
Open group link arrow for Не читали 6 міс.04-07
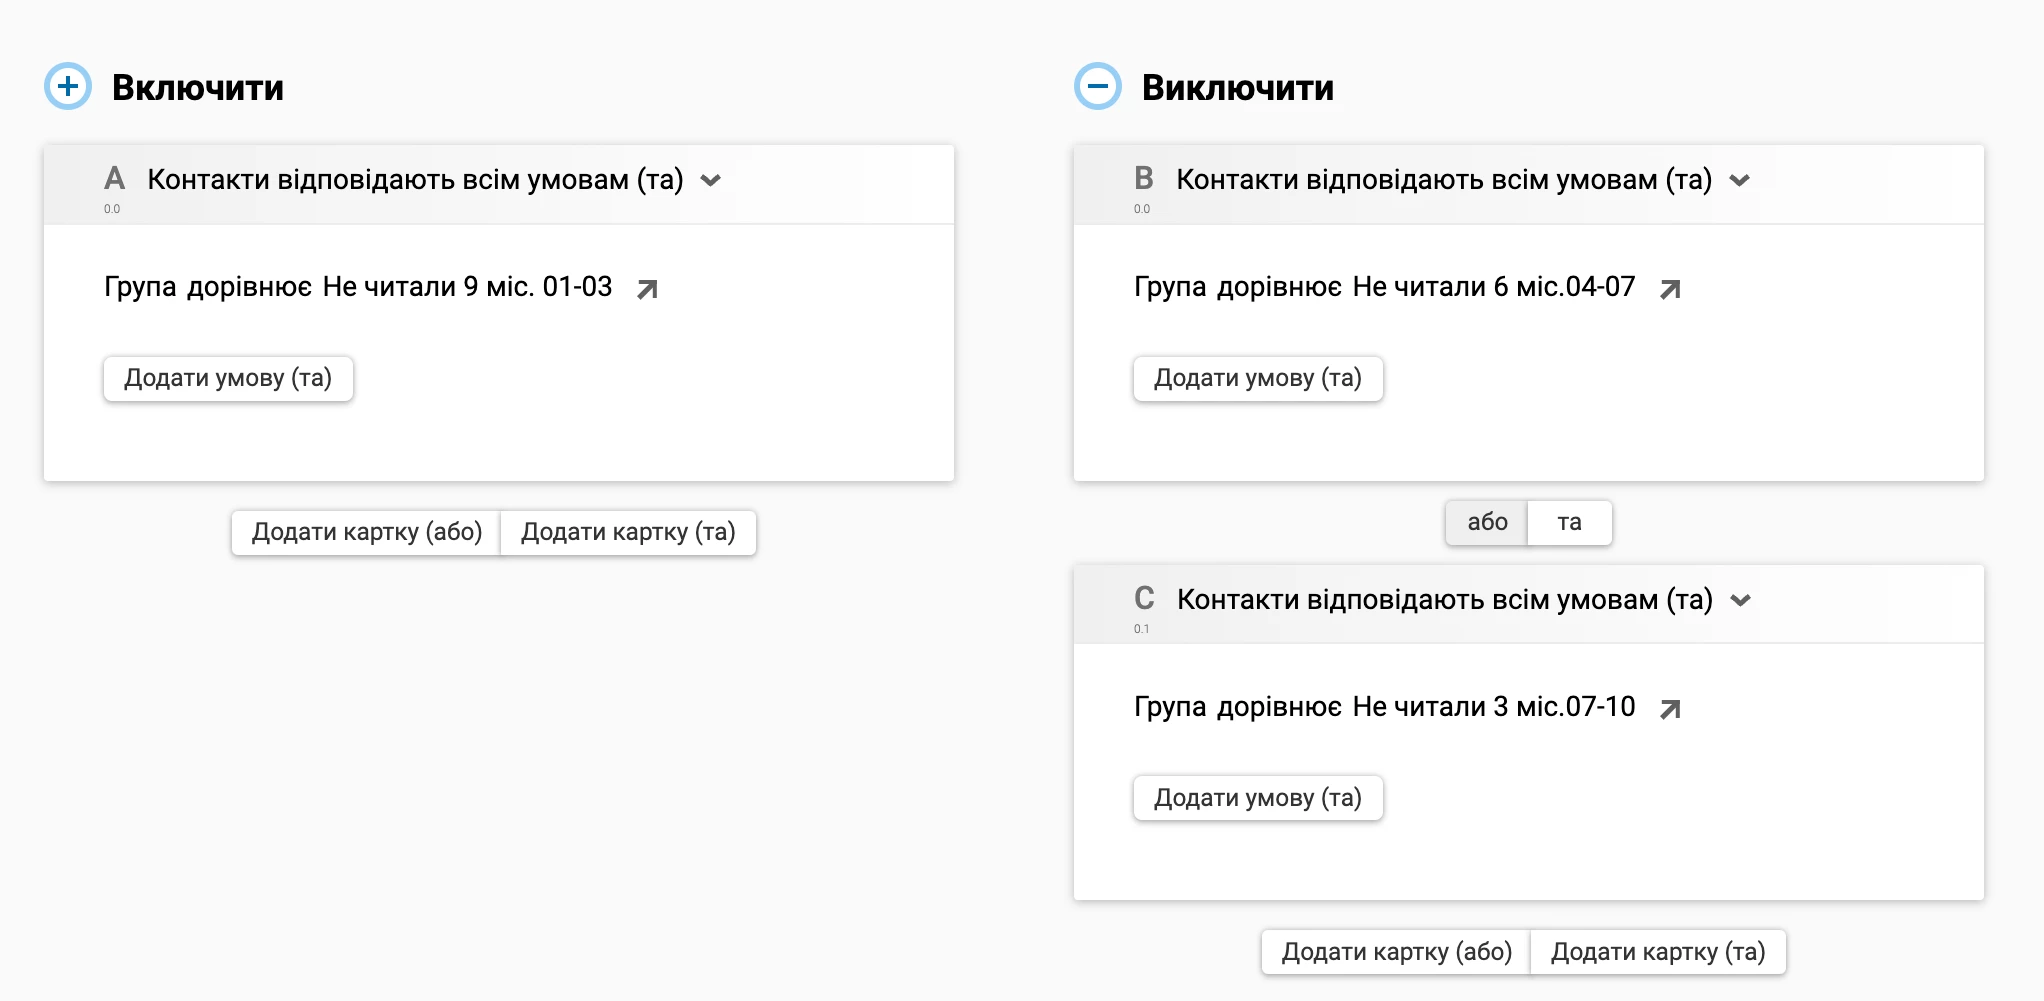(x=1670, y=289)
